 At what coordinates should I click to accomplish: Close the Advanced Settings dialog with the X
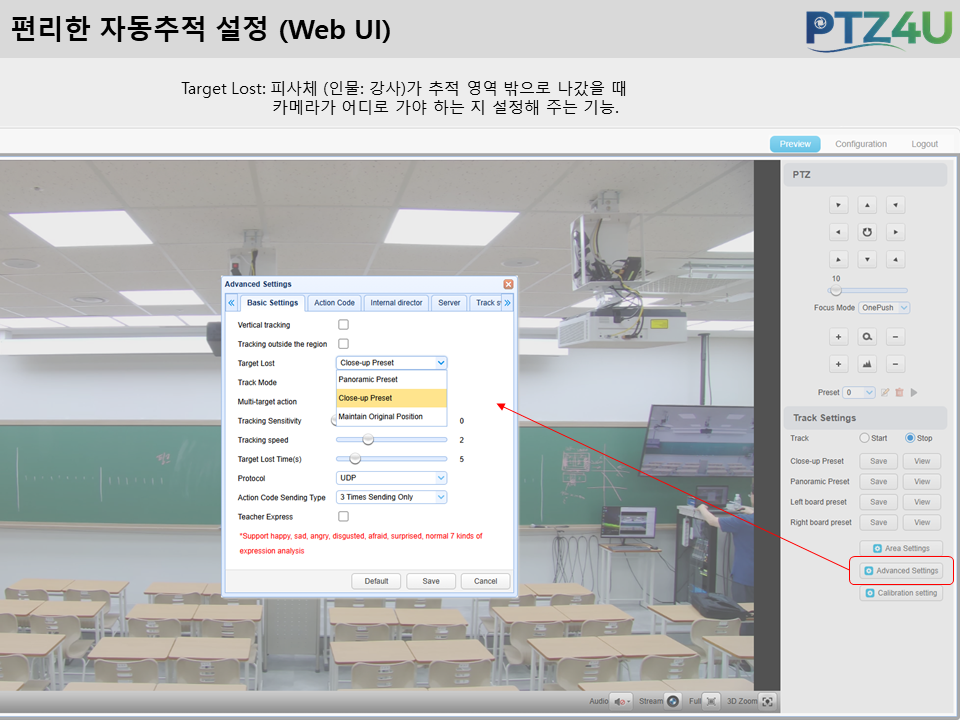pos(508,284)
